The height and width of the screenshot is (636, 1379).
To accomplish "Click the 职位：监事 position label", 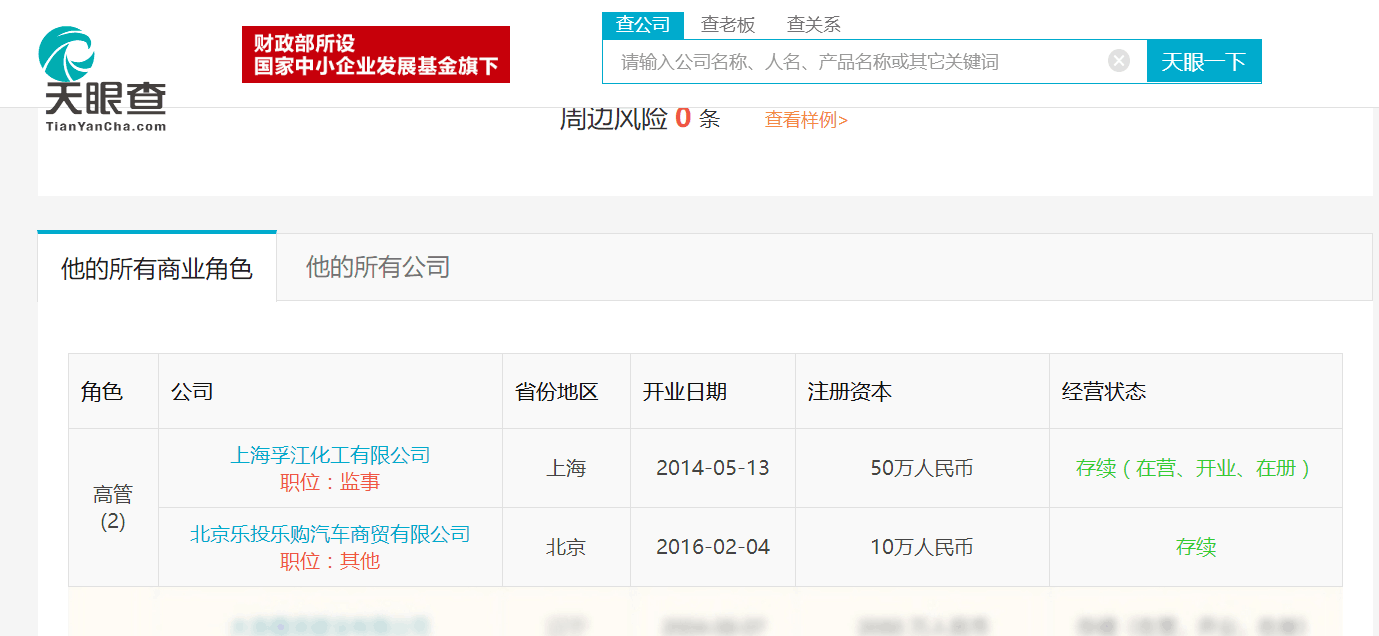I will click(330, 482).
